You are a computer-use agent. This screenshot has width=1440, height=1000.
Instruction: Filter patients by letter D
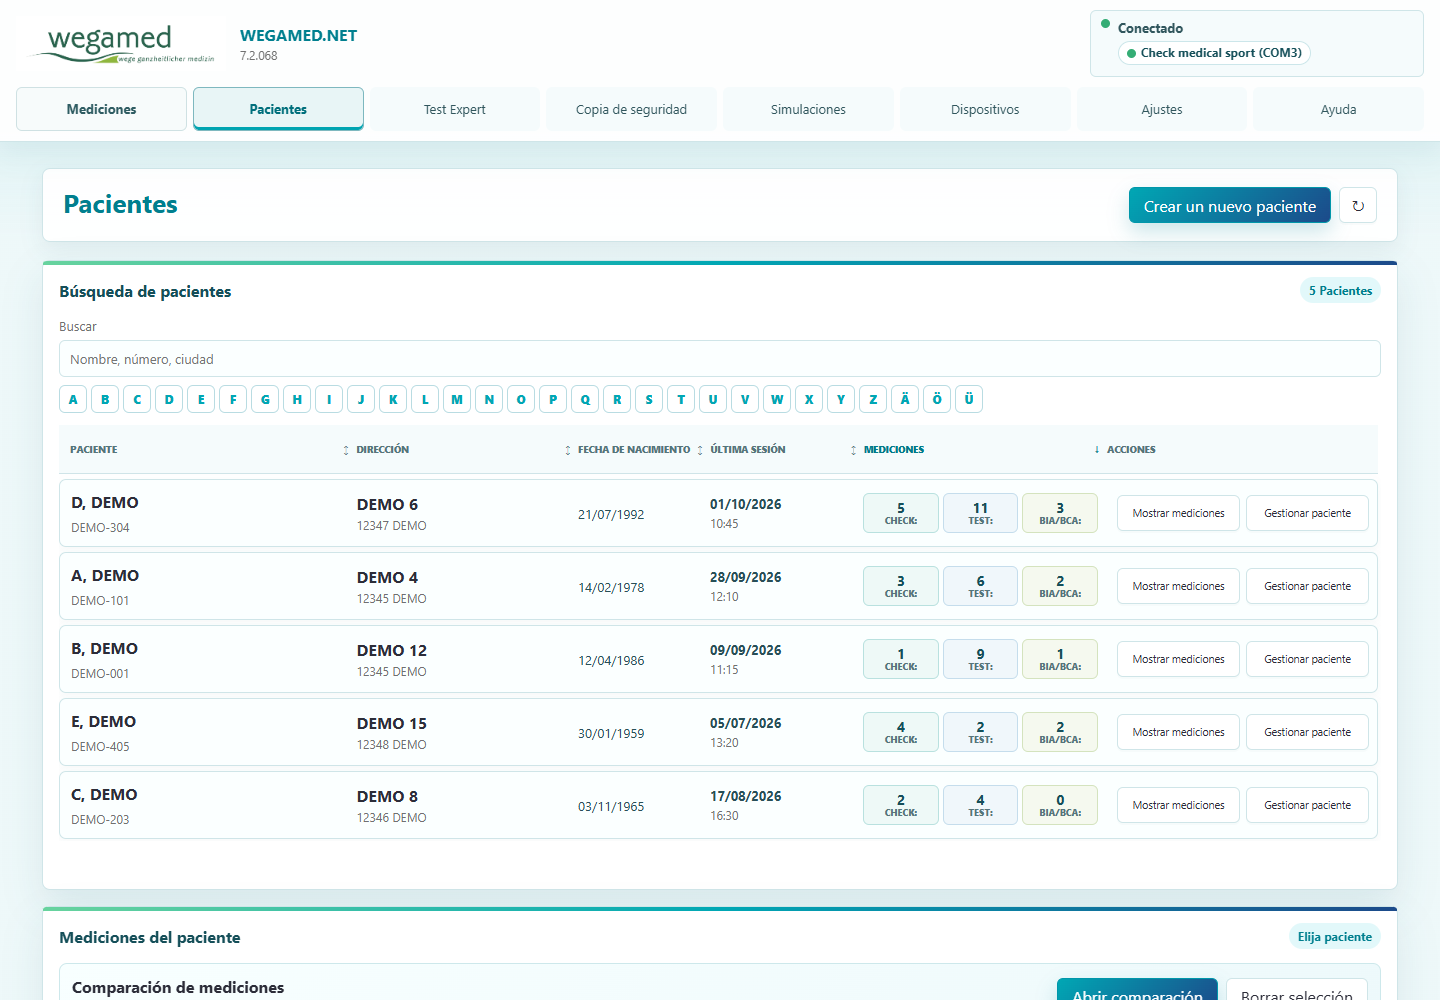[x=169, y=399]
